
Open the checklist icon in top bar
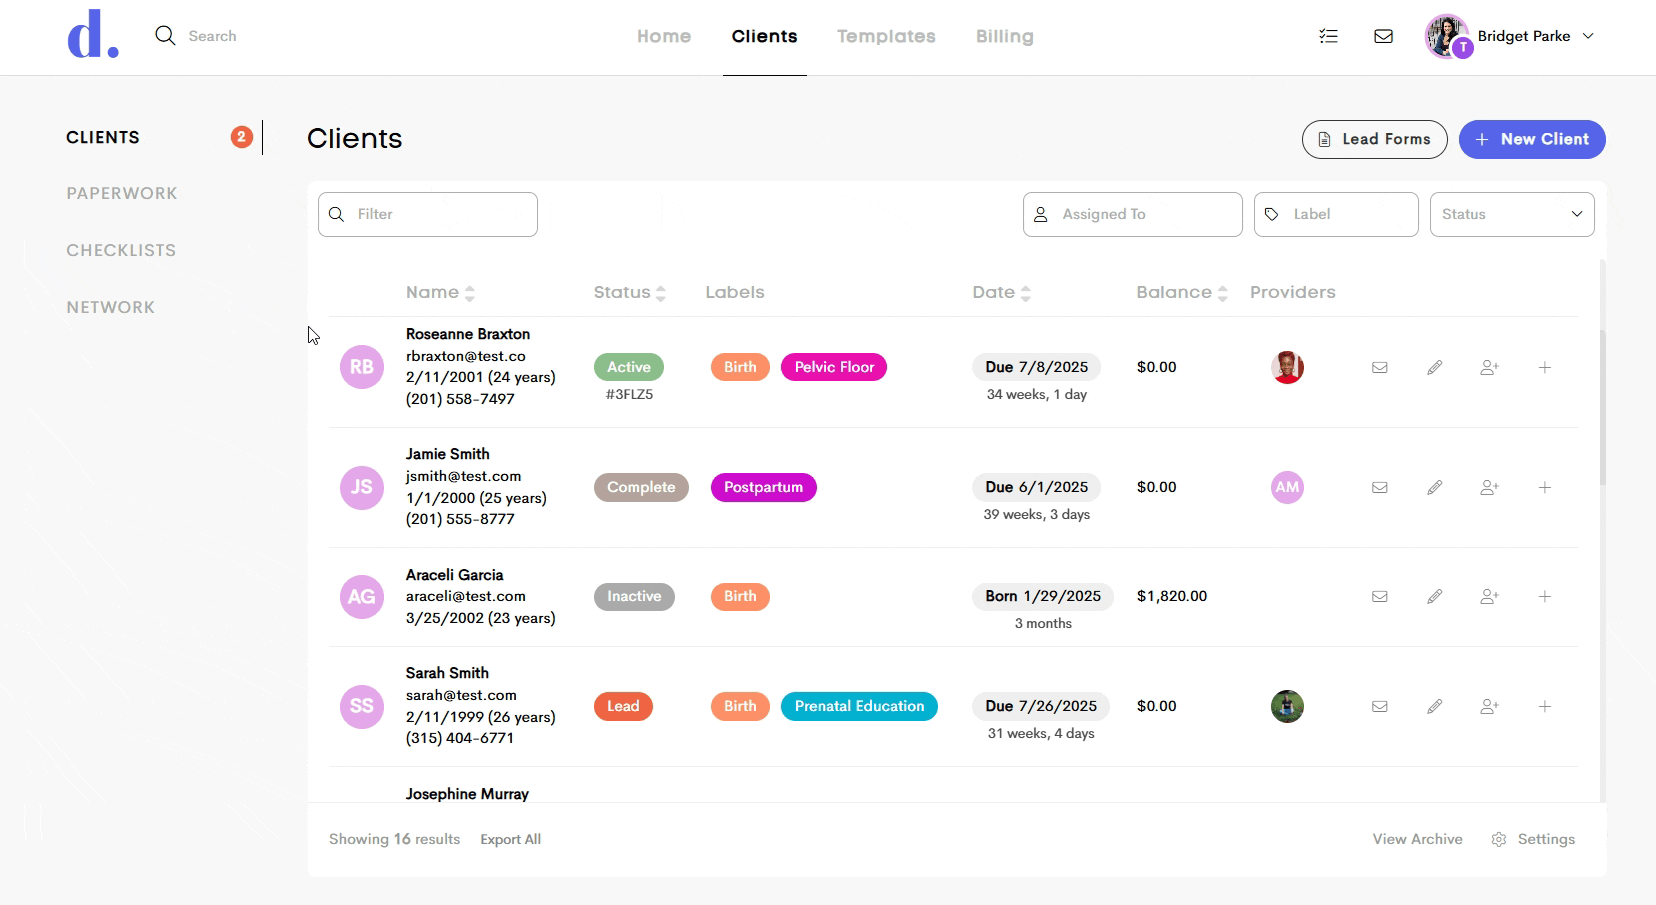[x=1328, y=36]
